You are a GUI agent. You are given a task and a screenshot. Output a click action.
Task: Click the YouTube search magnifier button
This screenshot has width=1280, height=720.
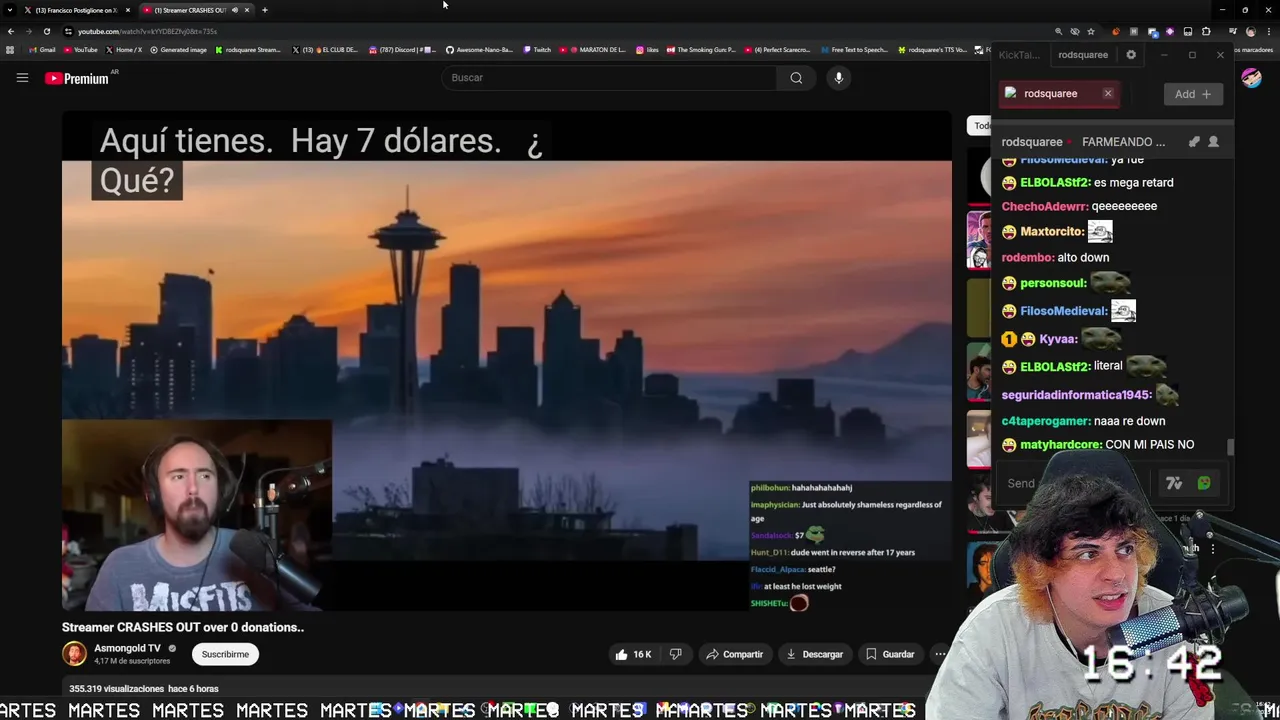pyautogui.click(x=796, y=78)
